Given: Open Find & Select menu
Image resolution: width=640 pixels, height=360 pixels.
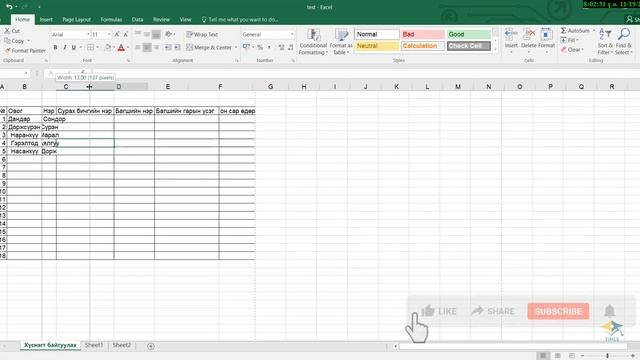Looking at the screenshot, I should pyautogui.click(x=623, y=42).
